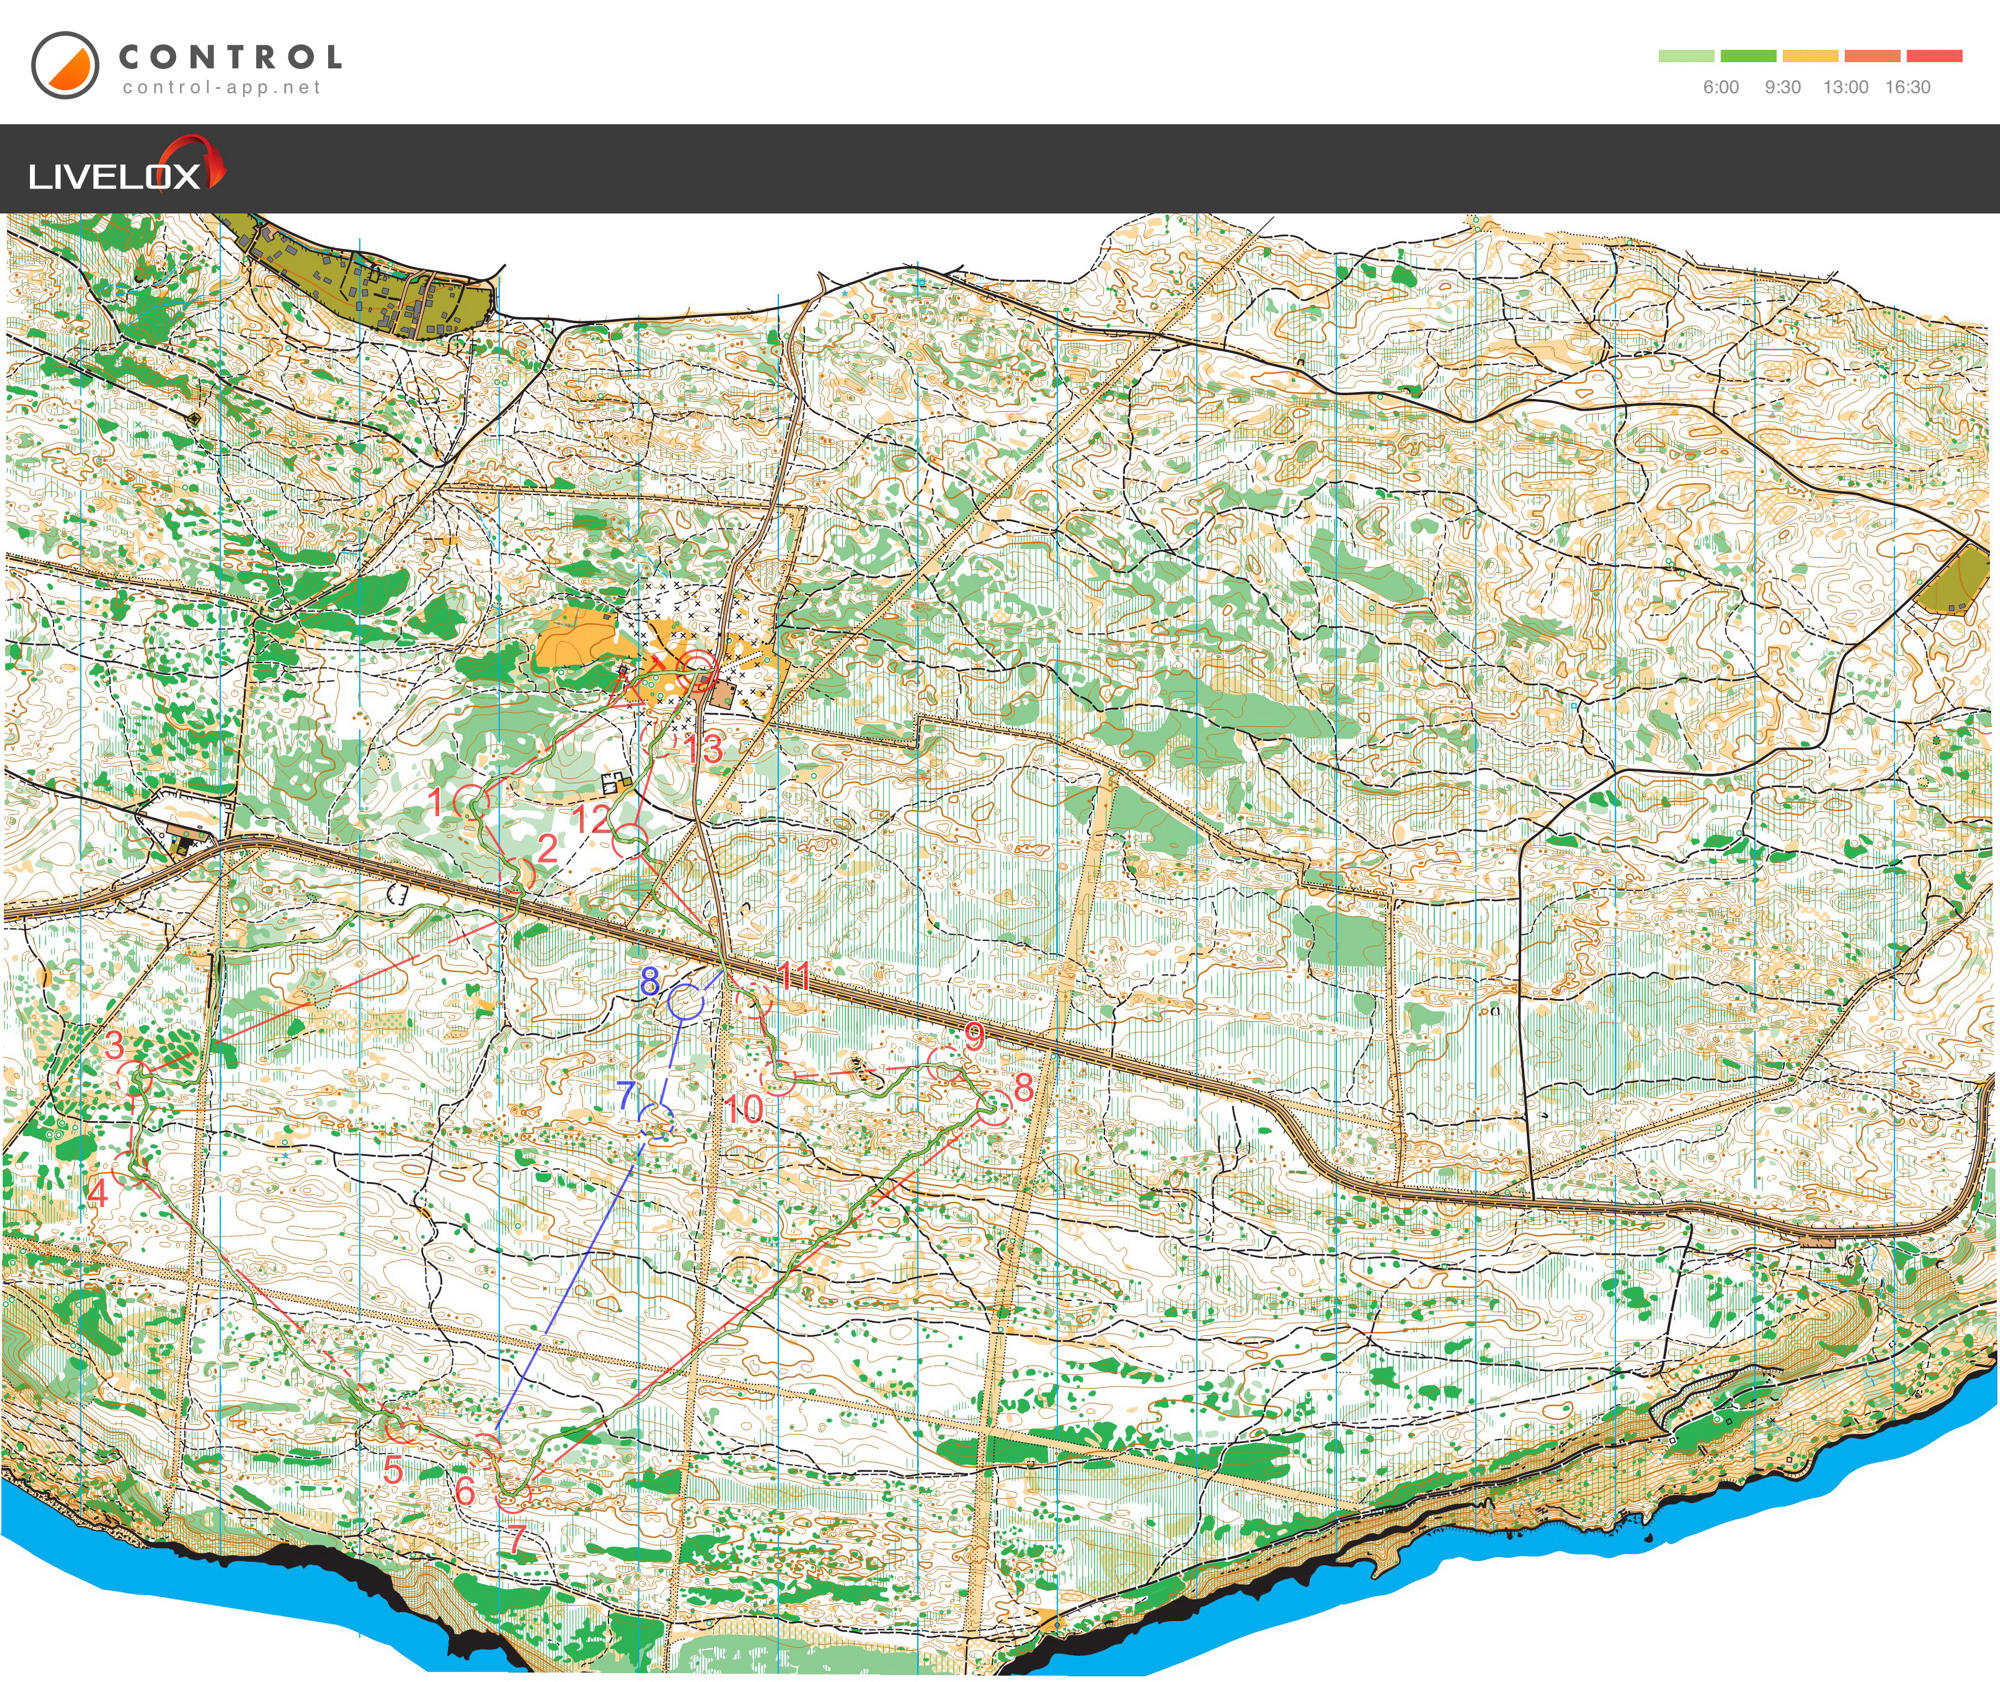Click red control circle number 10
Image resolution: width=2000 pixels, height=1682 pixels.
(778, 1077)
